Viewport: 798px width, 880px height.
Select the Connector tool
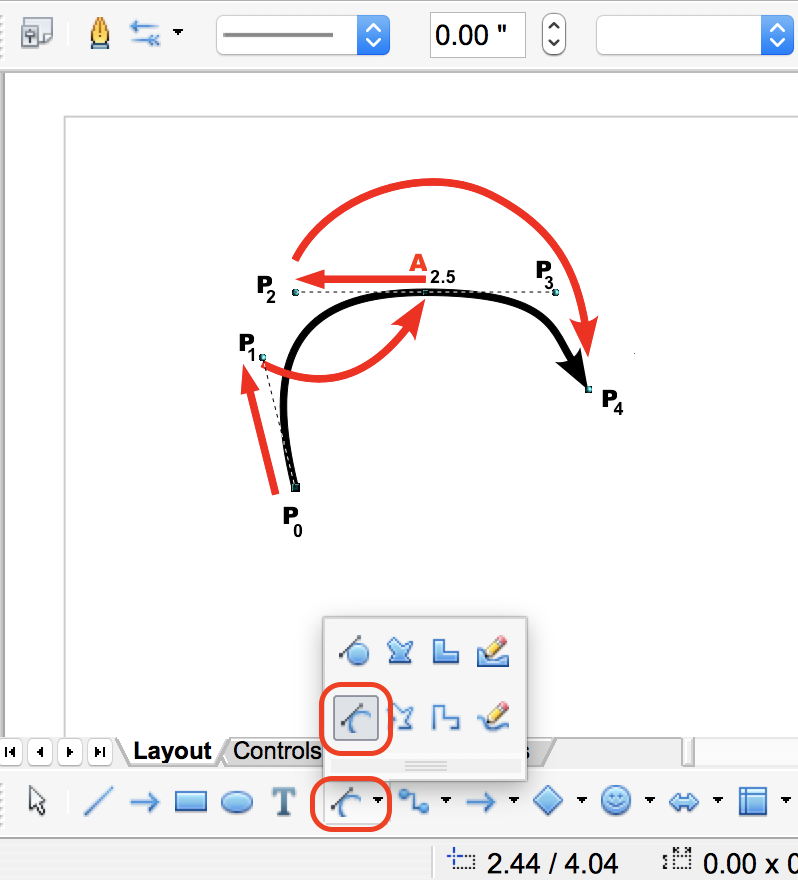click(414, 801)
